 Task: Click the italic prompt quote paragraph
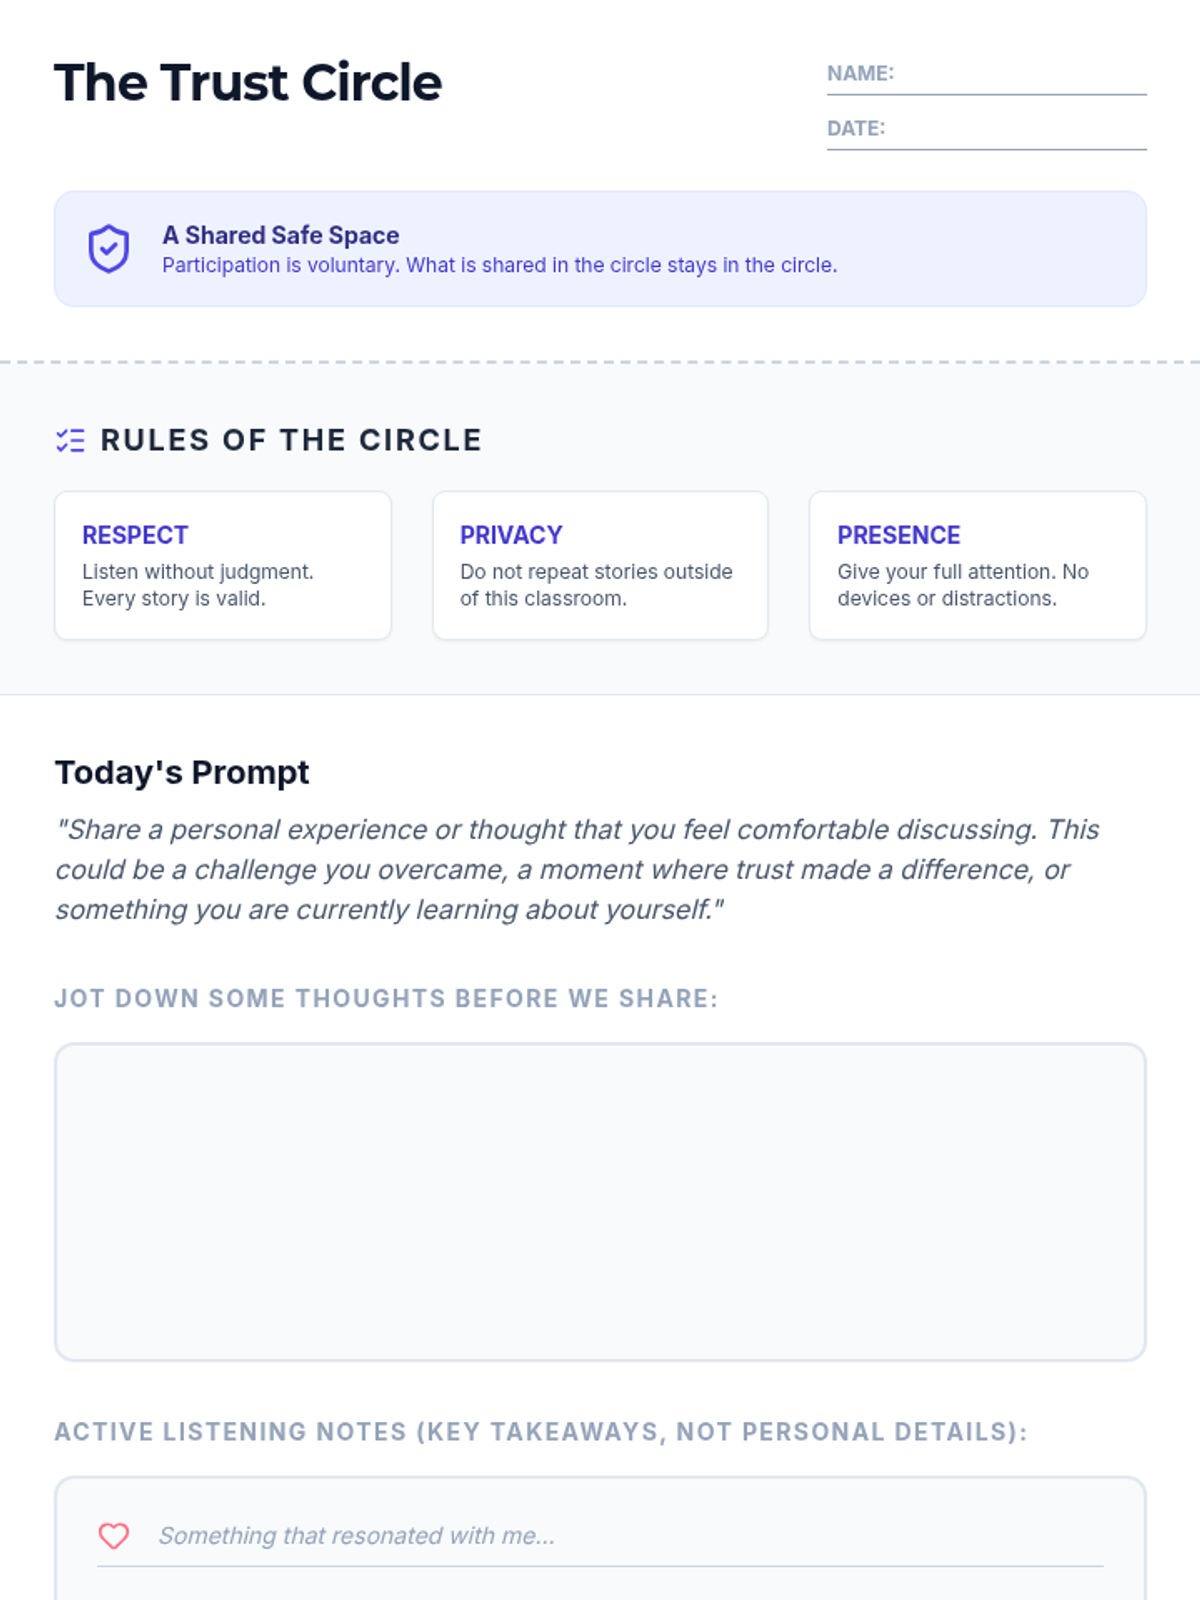pyautogui.click(x=577, y=869)
